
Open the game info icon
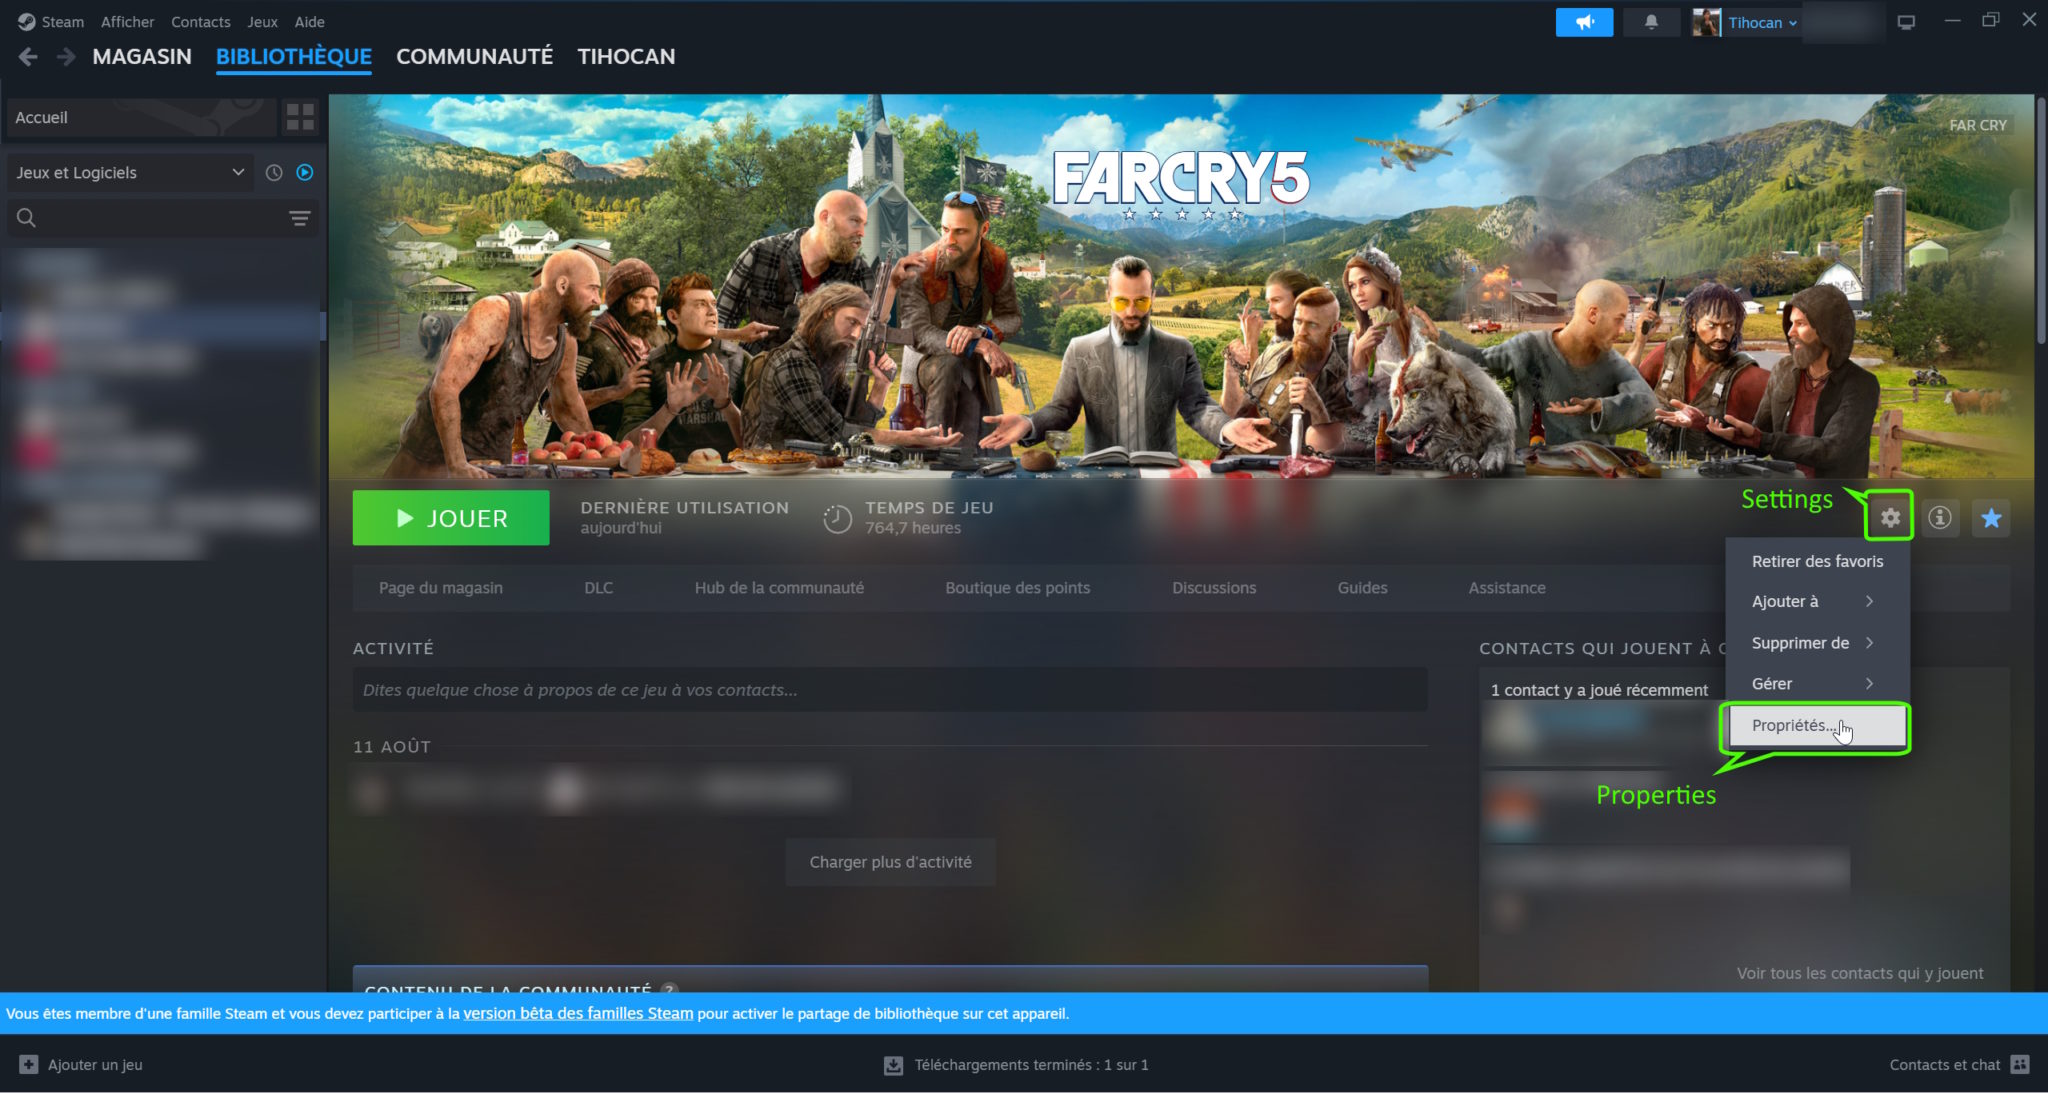[1940, 518]
